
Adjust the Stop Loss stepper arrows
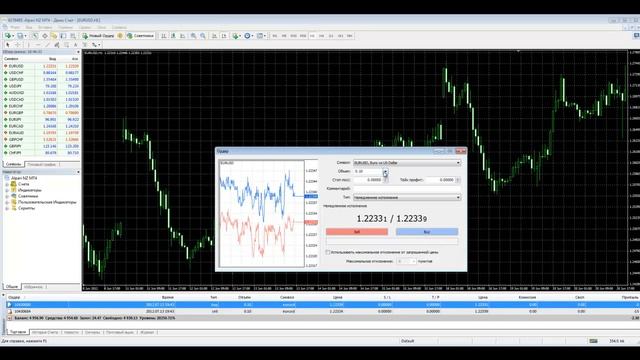coord(385,180)
